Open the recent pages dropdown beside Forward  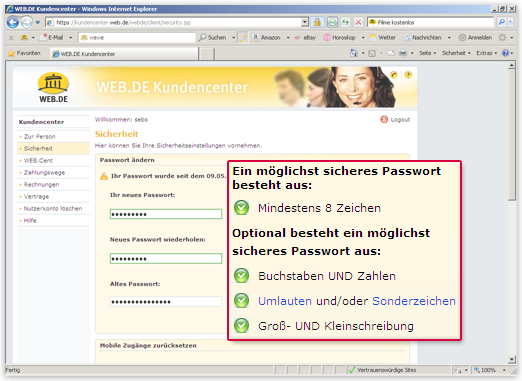[x=38, y=22]
